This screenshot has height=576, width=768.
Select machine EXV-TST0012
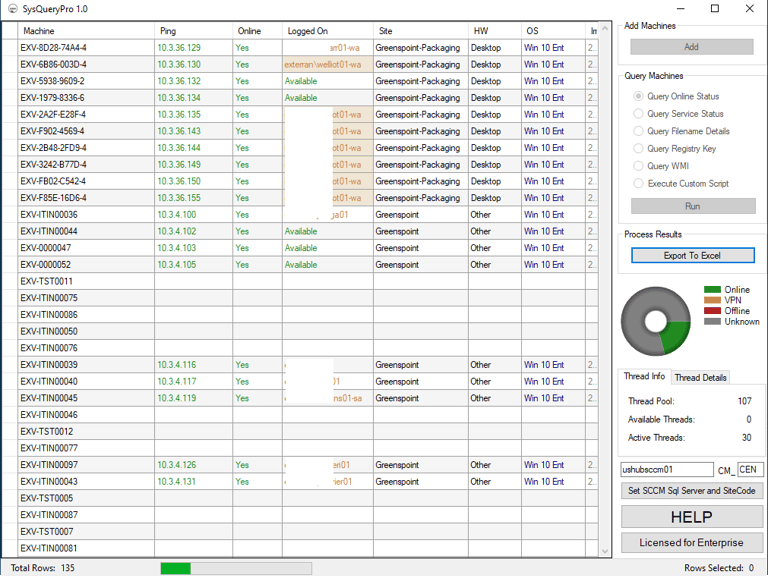pos(47,432)
